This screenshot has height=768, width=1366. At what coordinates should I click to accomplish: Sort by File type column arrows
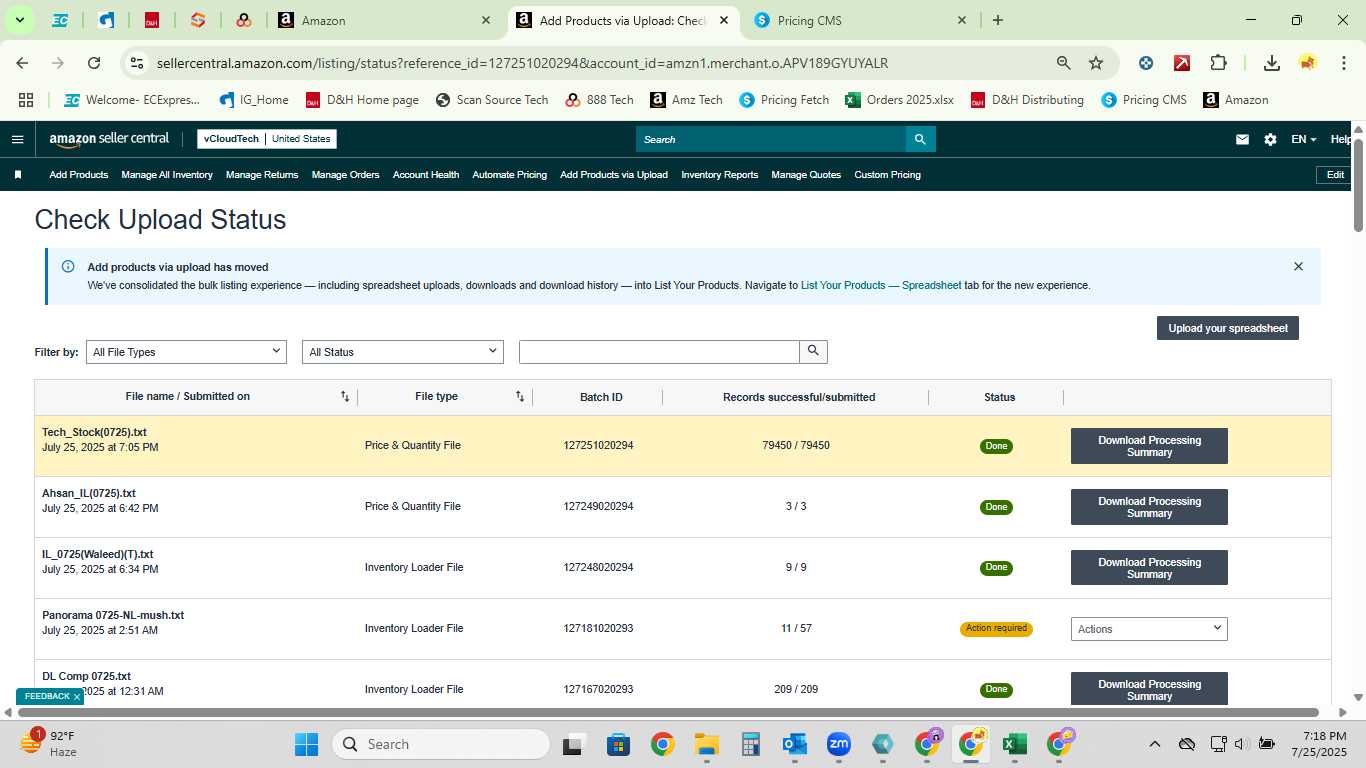point(520,397)
